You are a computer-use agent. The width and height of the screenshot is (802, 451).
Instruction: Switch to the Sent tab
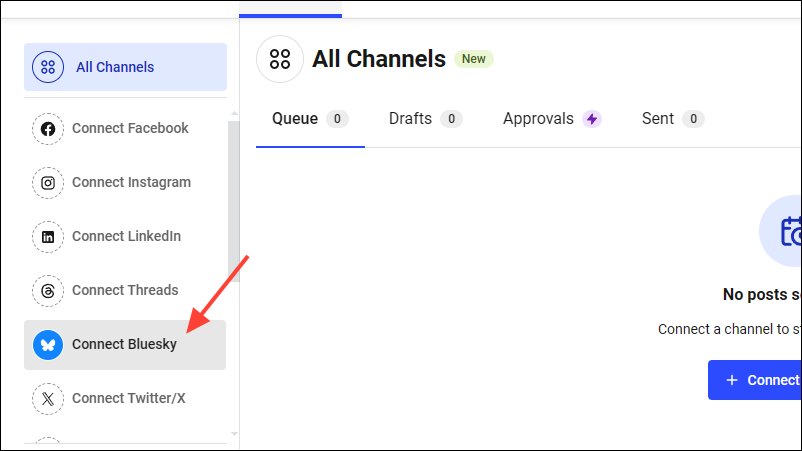[673, 119]
